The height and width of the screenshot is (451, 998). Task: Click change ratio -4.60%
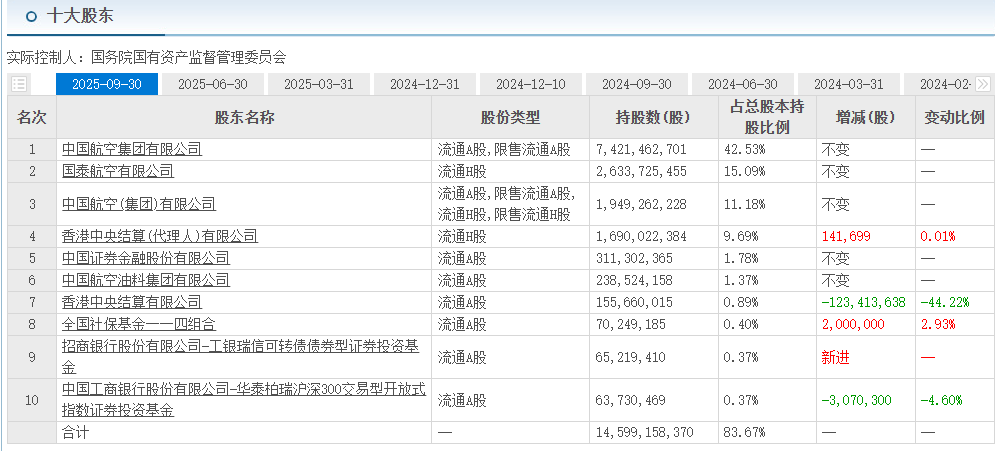[941, 400]
